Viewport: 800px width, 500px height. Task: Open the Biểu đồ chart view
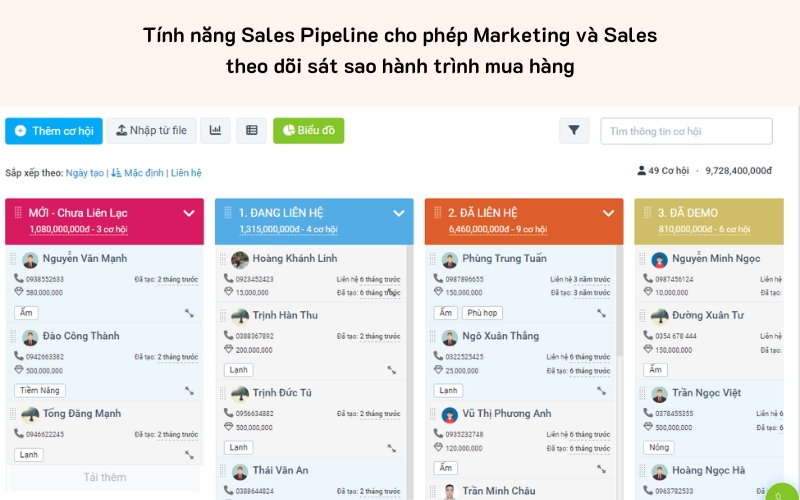point(309,131)
